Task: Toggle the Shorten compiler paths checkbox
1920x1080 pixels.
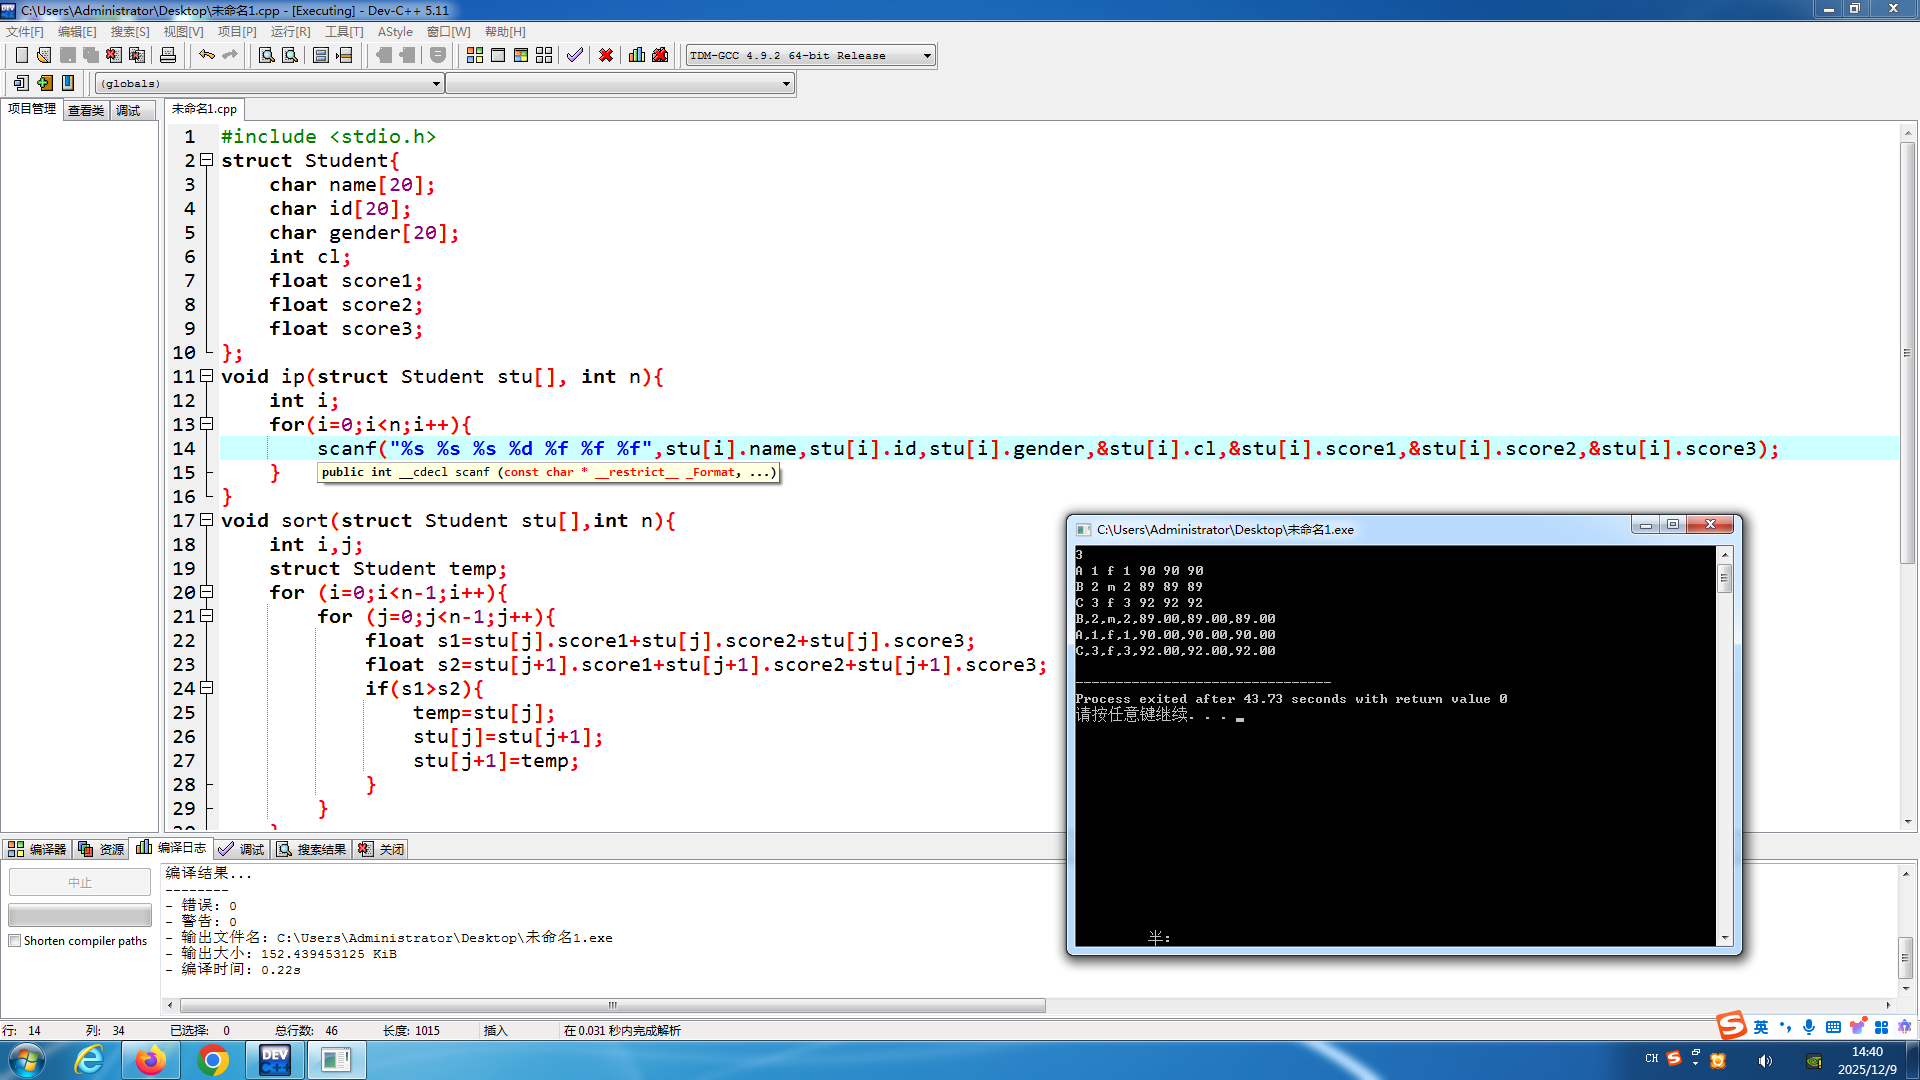Action: point(15,941)
